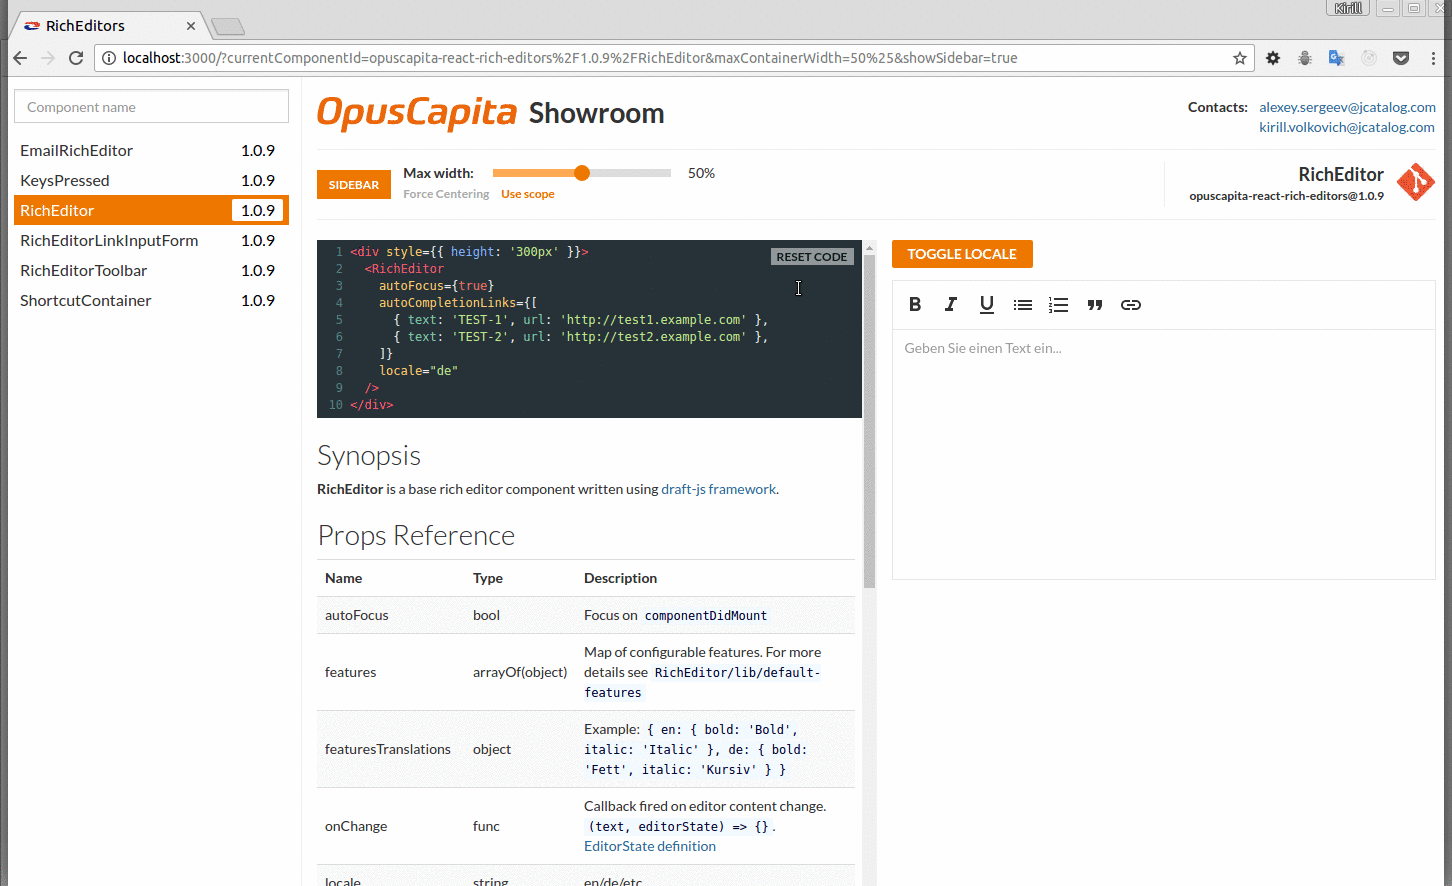Click RESET CODE button
The image size is (1452, 886).
click(812, 257)
